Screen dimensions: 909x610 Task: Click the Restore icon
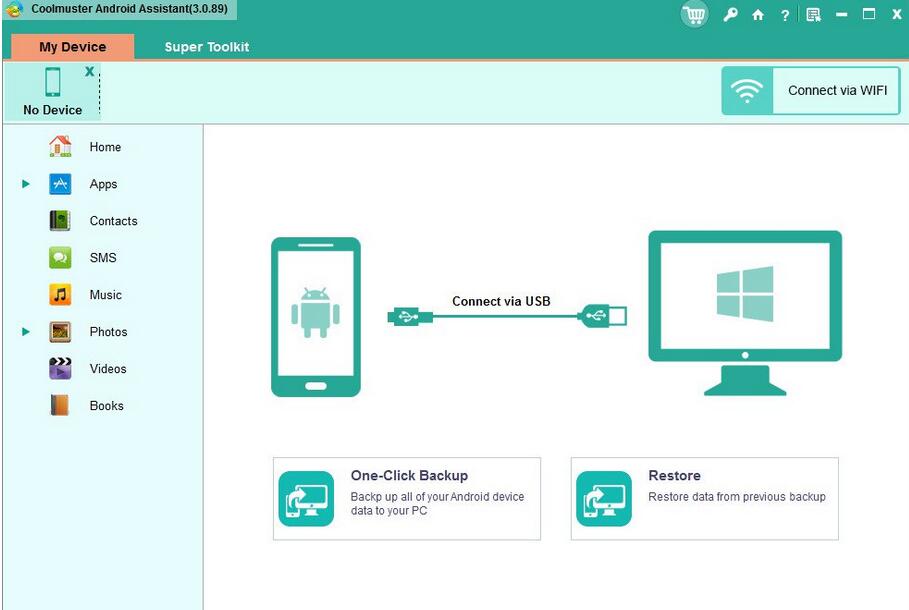tap(604, 499)
